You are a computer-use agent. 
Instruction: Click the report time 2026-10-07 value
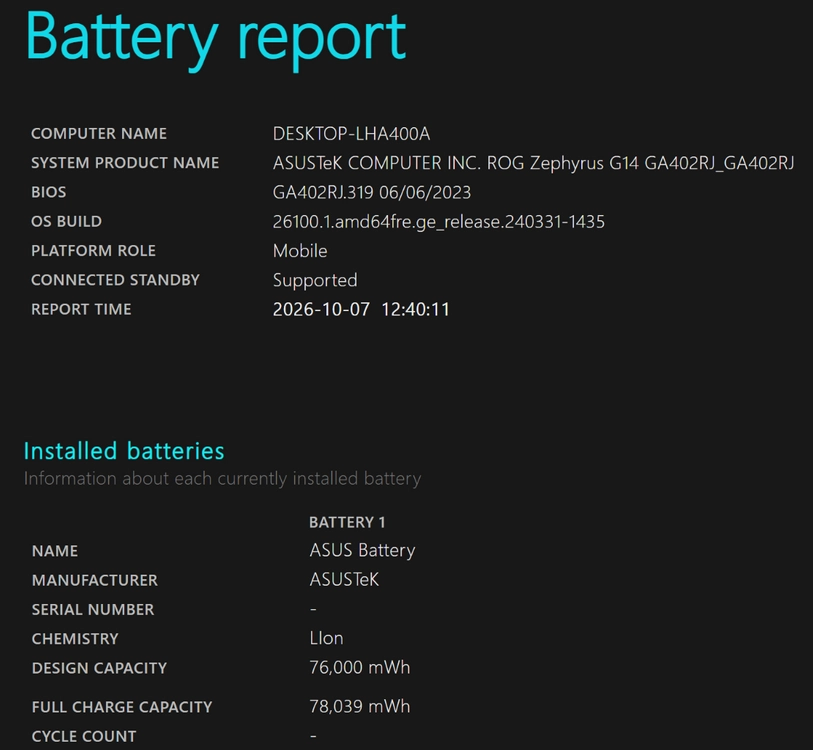(x=361, y=310)
